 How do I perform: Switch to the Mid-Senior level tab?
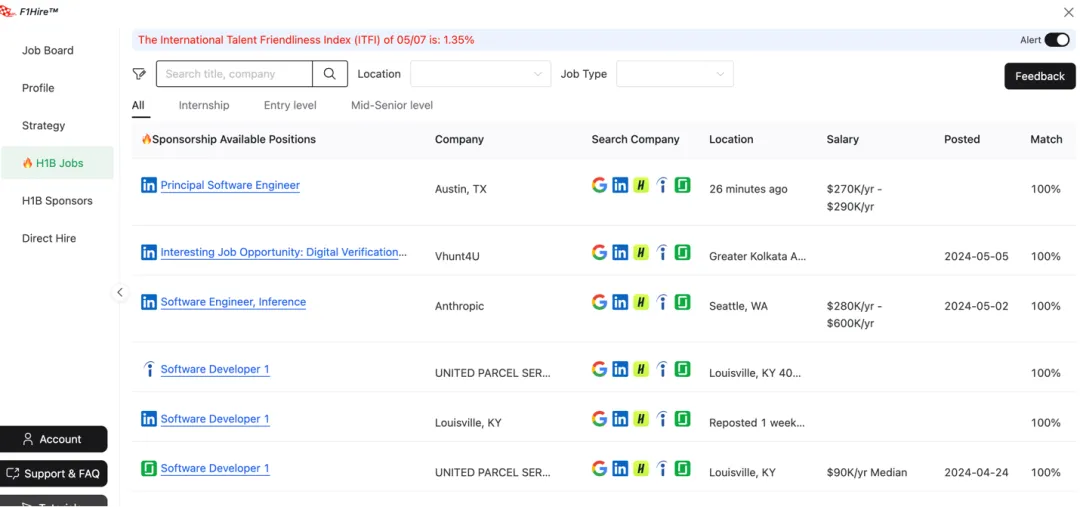pyautogui.click(x=392, y=105)
